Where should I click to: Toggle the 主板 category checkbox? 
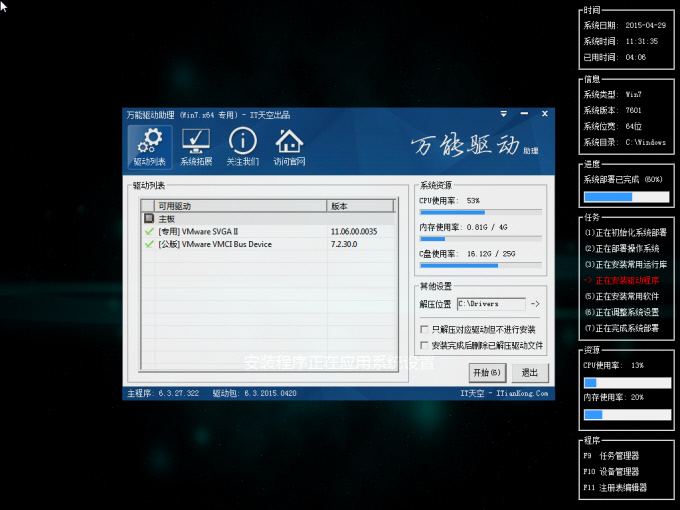(x=149, y=218)
